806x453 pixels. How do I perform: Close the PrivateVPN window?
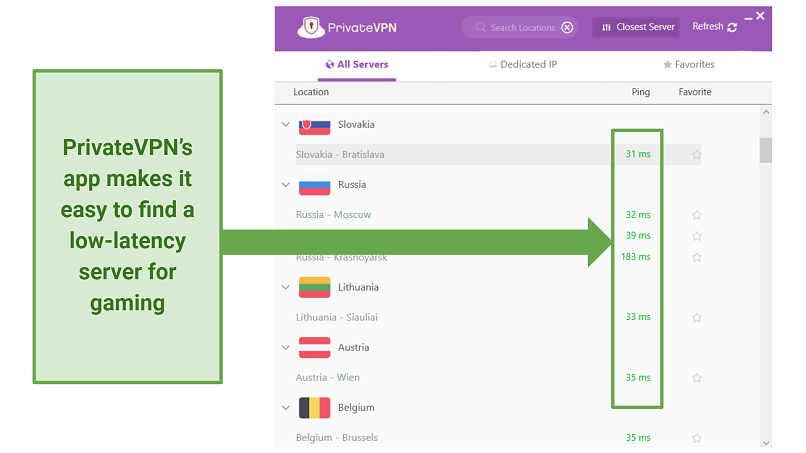coord(760,16)
